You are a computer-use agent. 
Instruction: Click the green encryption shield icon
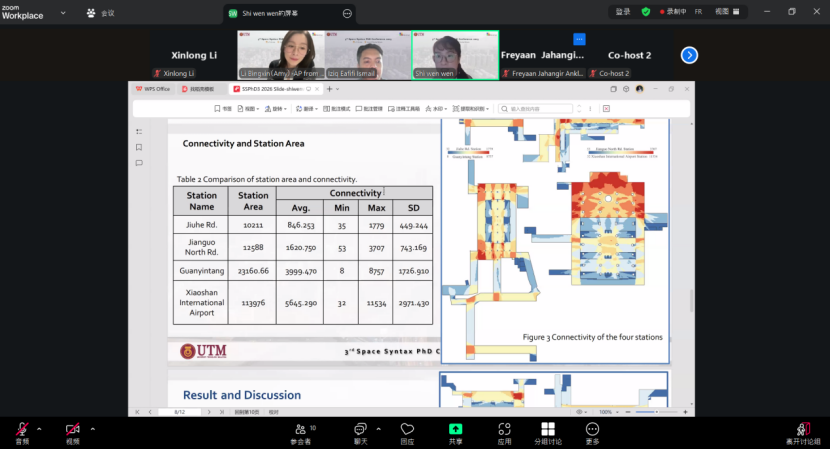click(646, 12)
